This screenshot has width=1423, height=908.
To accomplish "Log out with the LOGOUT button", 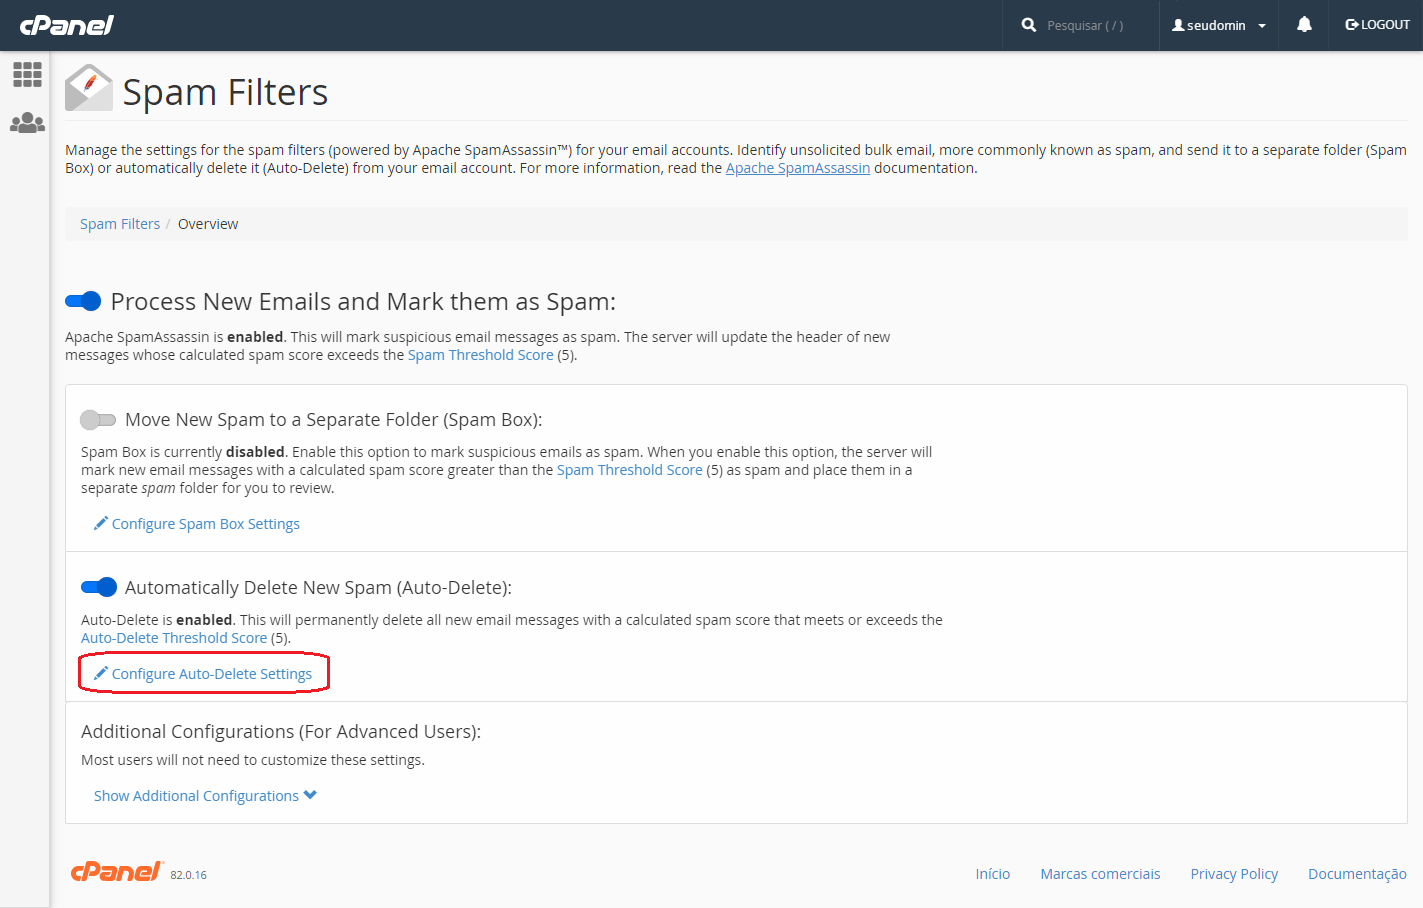I will click(1377, 25).
